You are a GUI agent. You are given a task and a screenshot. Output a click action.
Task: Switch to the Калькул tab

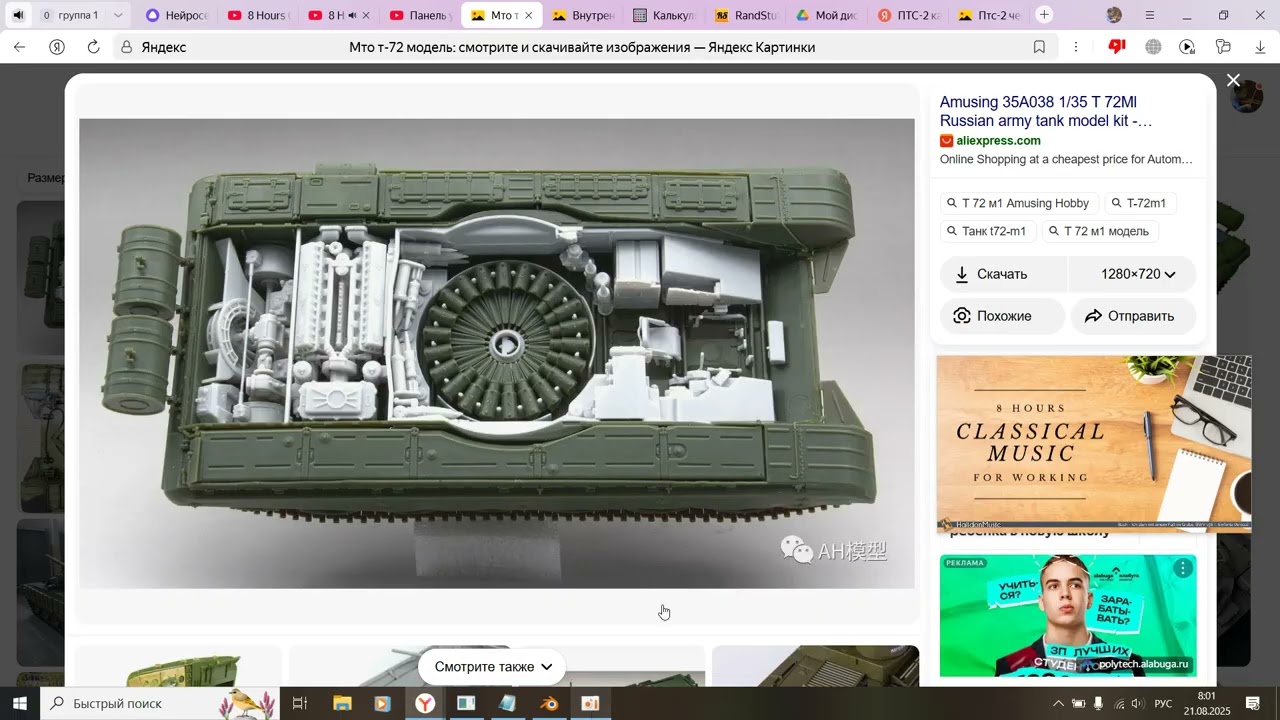(x=664, y=15)
